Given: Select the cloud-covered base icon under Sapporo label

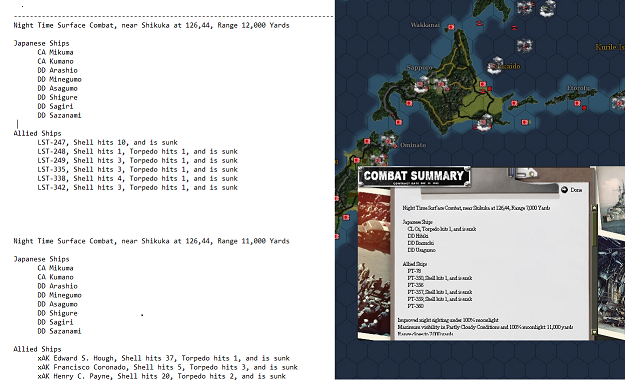Looking at the screenshot, I should (x=420, y=85).
